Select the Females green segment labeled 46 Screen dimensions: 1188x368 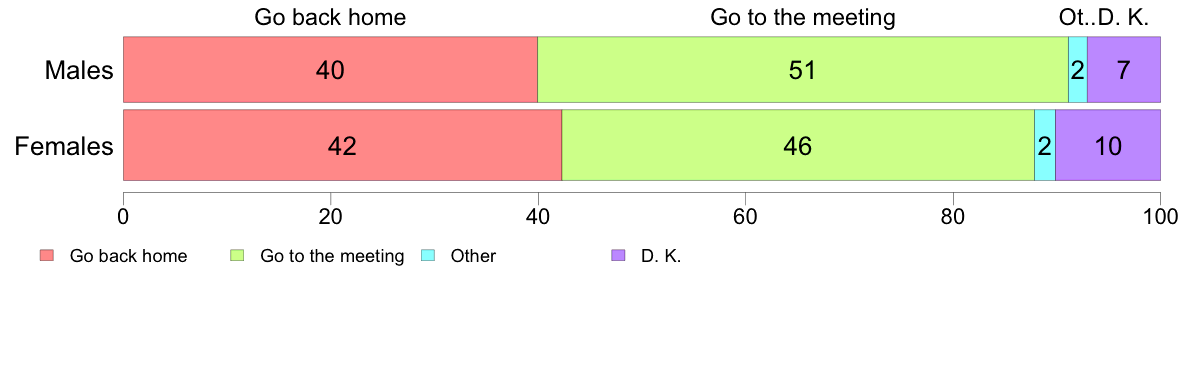coord(798,145)
